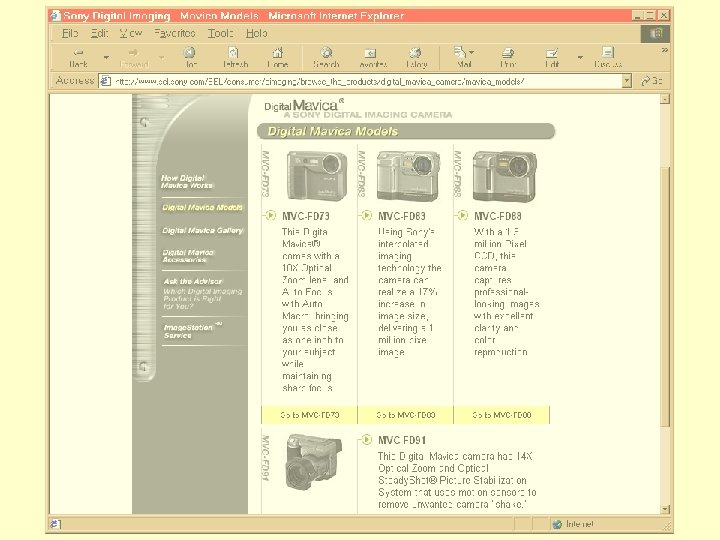Click the MVC-FD83 camera photo
The width and height of the screenshot is (720, 540).
[x=408, y=176]
